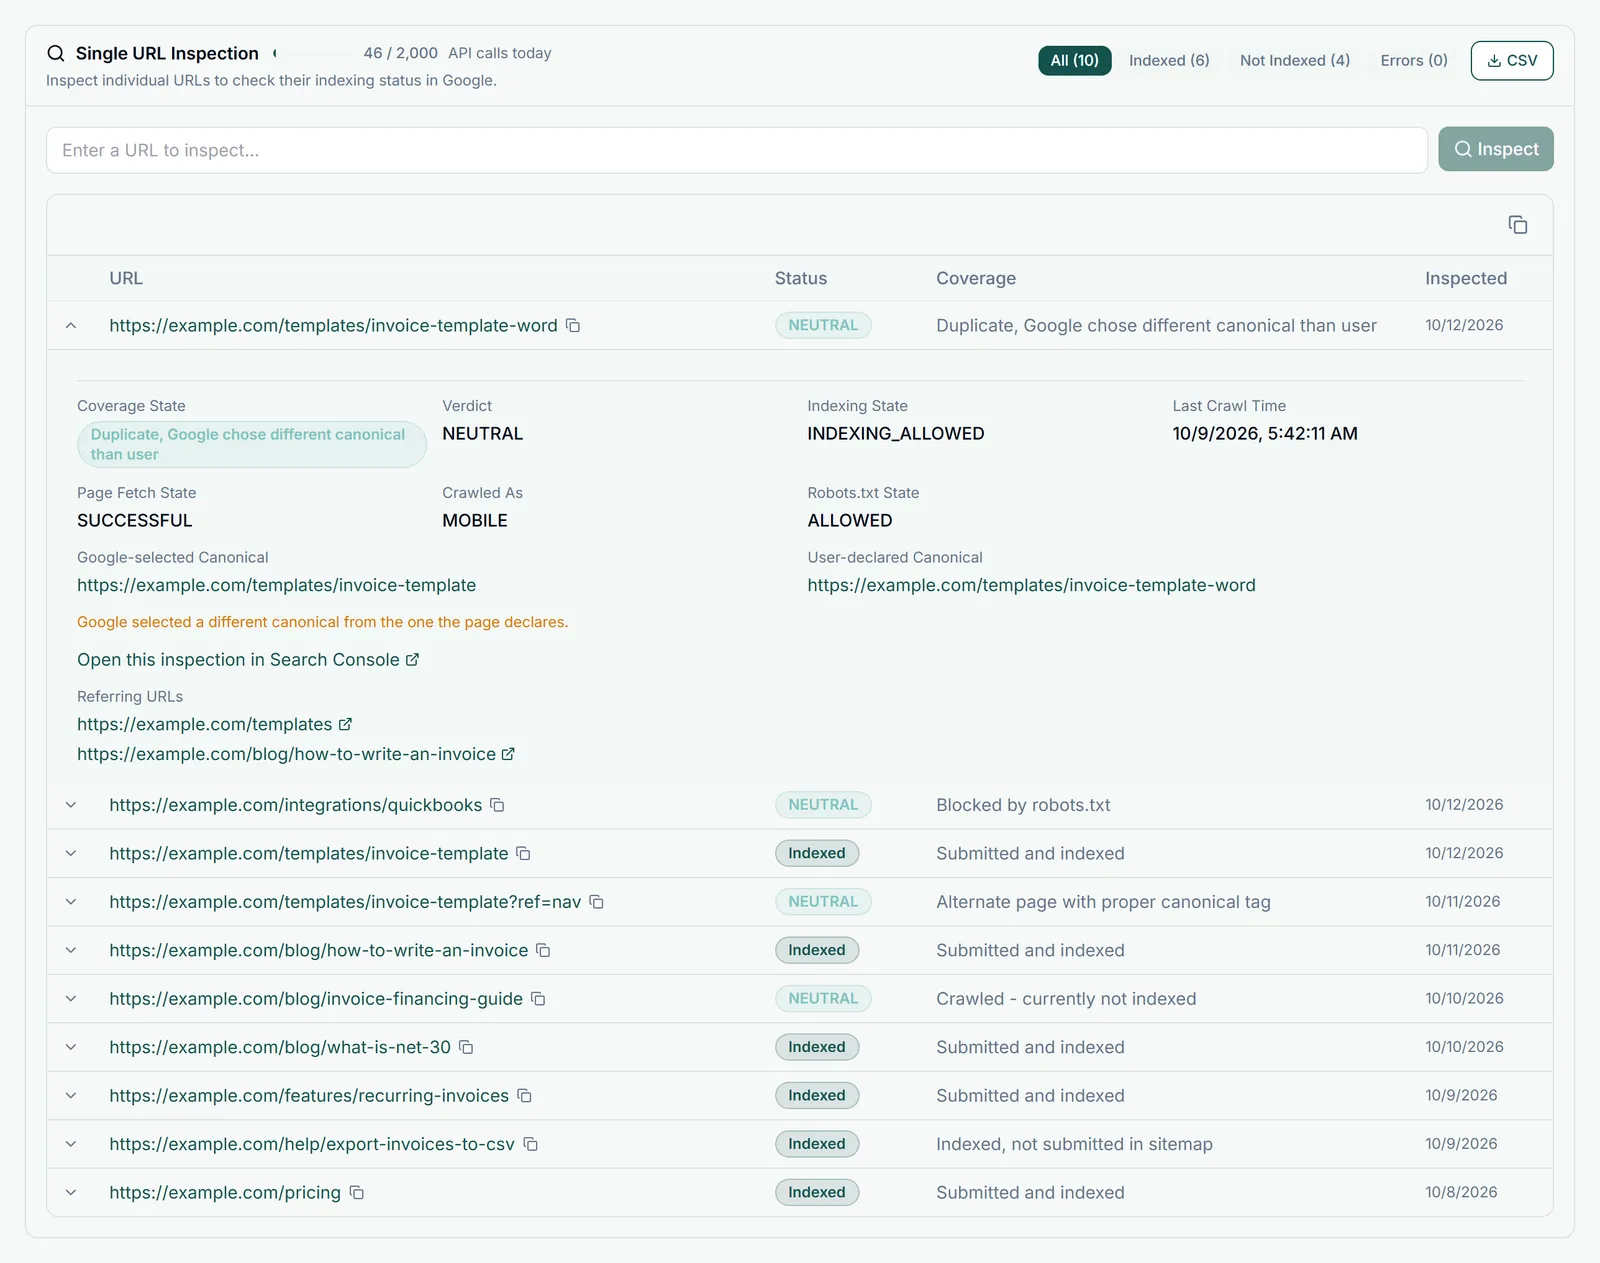Expand the integrations/quickbooks row
This screenshot has height=1263, width=1600.
(x=71, y=805)
